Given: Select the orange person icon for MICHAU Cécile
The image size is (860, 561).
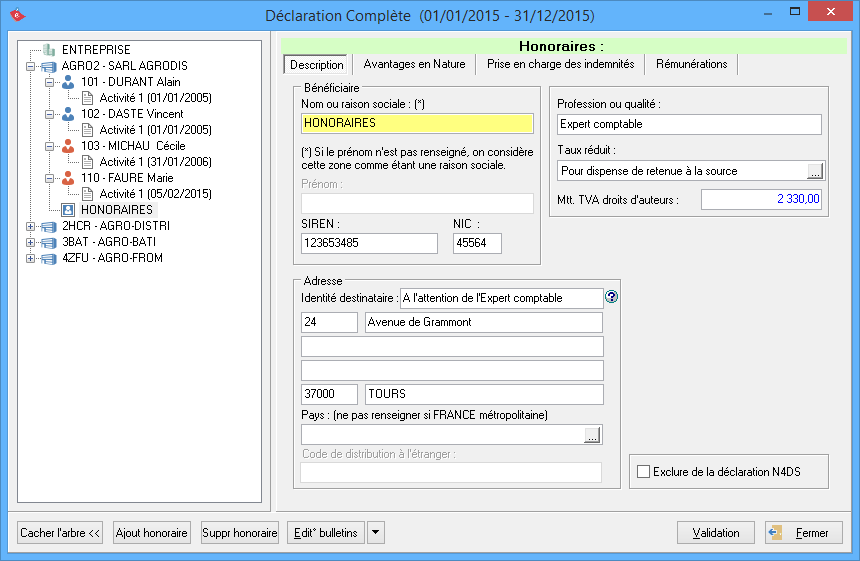Looking at the screenshot, I should [x=68, y=146].
